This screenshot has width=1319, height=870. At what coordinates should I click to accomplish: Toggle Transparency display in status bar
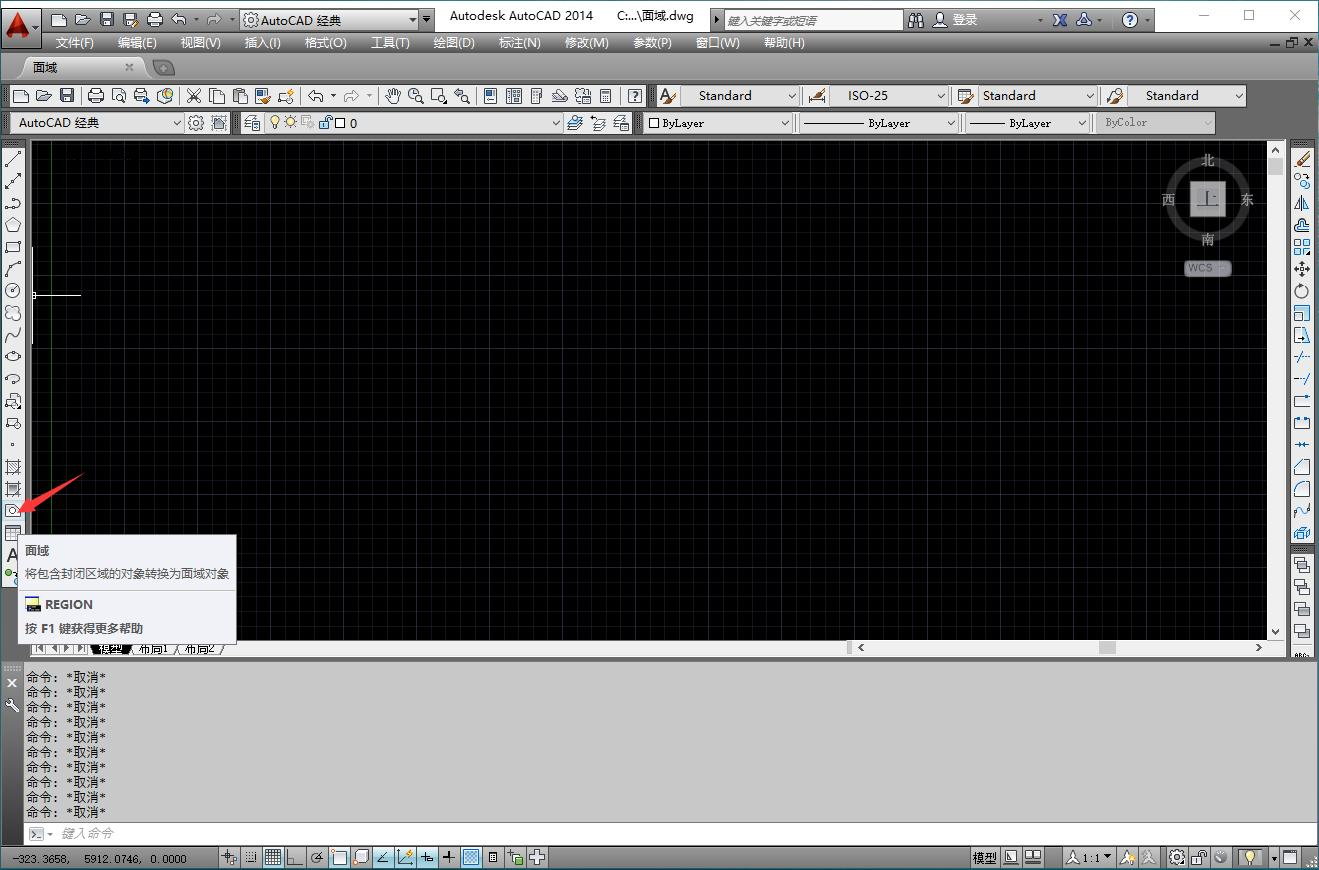click(471, 857)
